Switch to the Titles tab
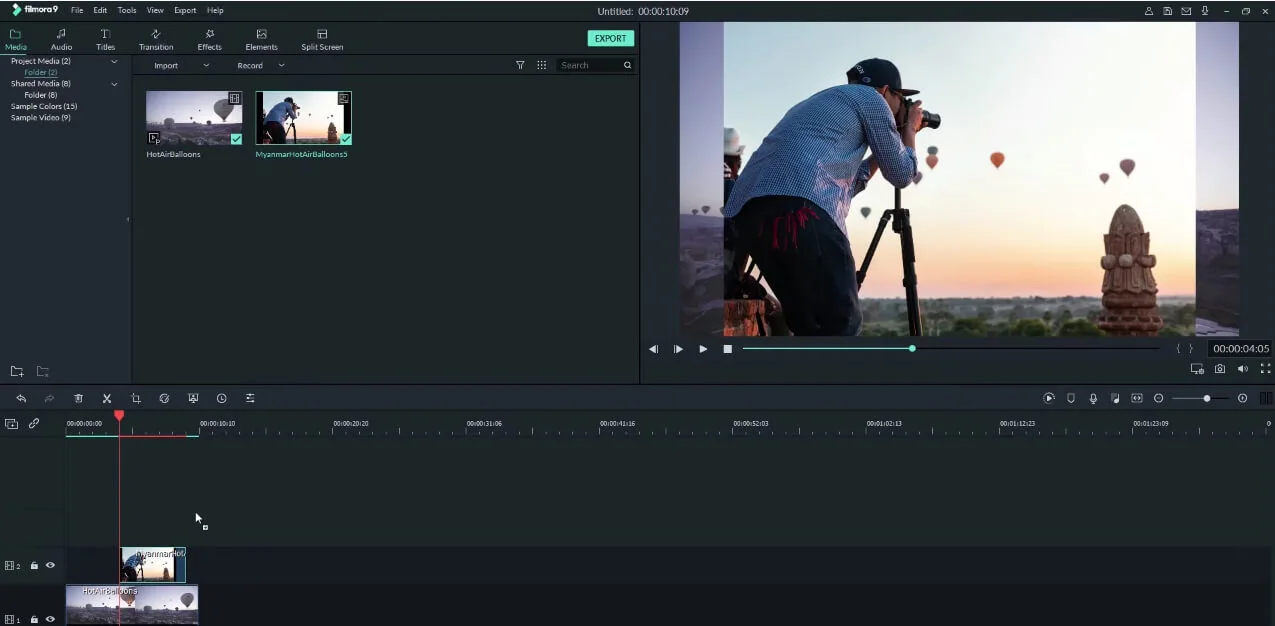 (105, 40)
